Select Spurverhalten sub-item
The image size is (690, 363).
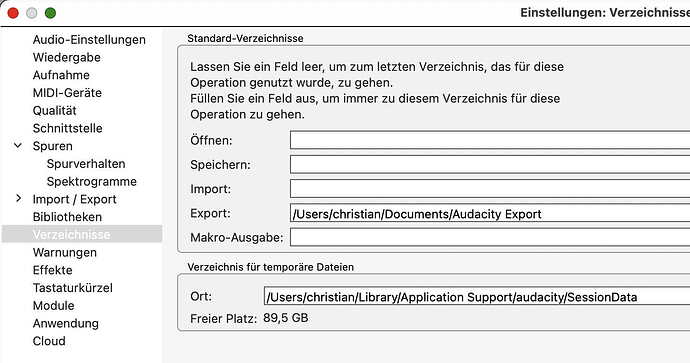point(86,164)
